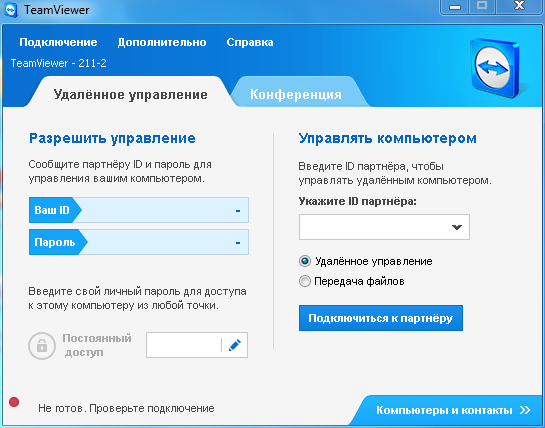Image resolution: width=545 pixels, height=428 pixels.
Task: Click the padlock icon for permanent access
Action: [42, 346]
